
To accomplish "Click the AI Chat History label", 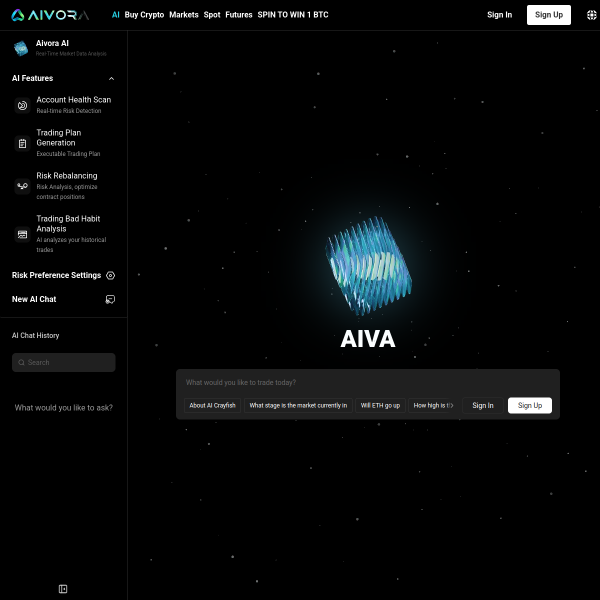I will [x=36, y=336].
